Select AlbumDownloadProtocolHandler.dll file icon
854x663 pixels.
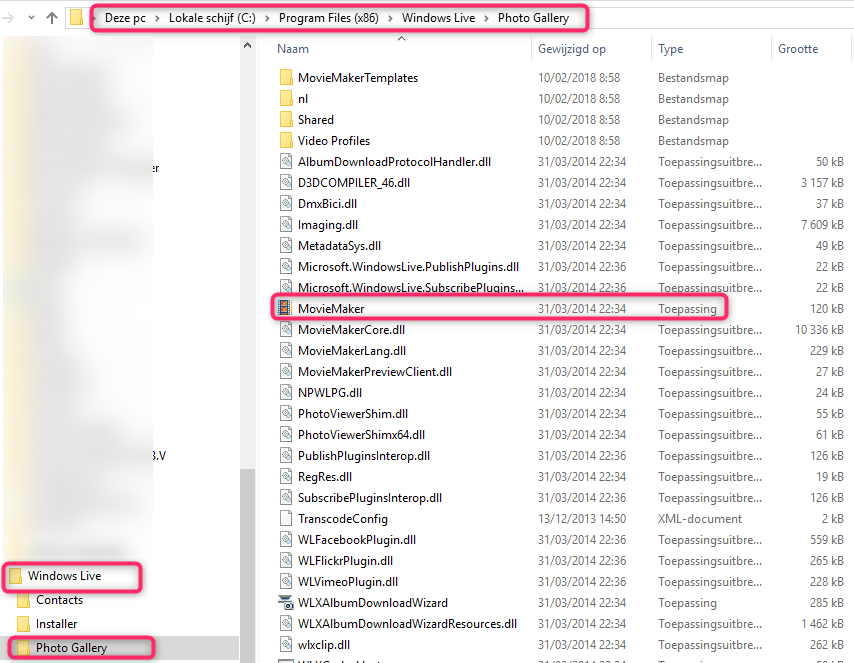(x=286, y=161)
